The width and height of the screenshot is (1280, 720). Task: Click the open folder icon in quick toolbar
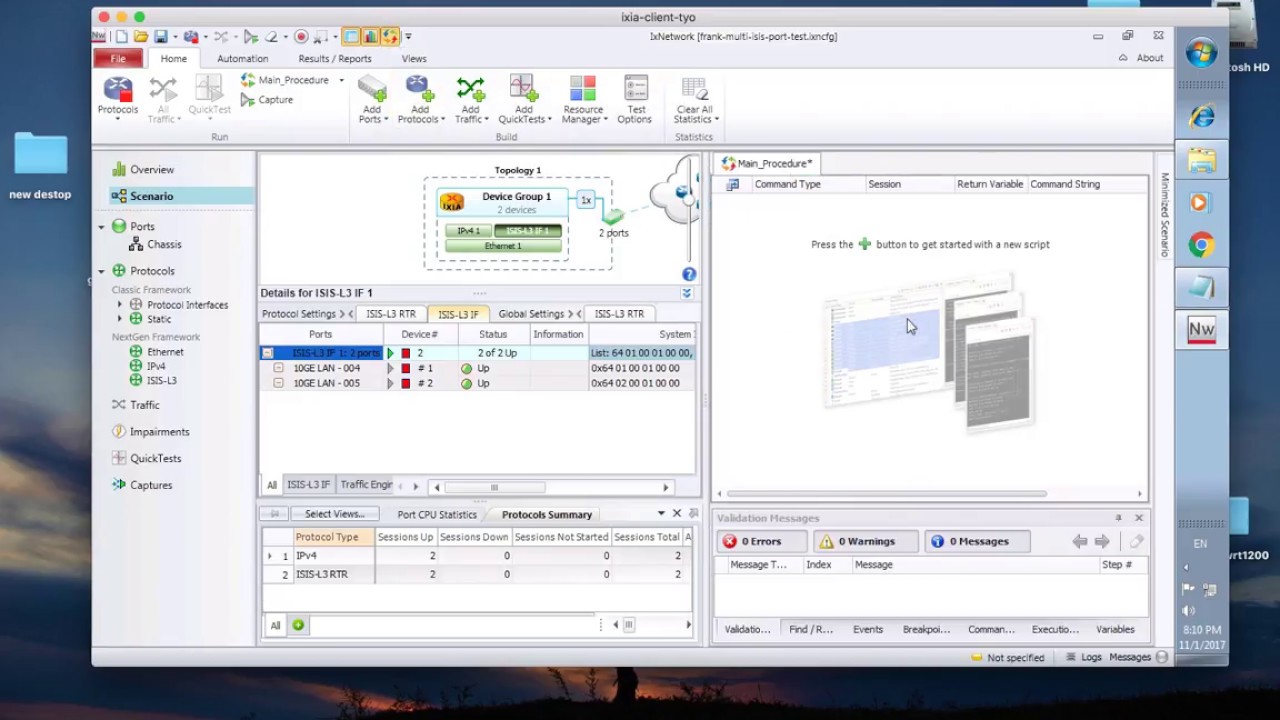pos(141,37)
